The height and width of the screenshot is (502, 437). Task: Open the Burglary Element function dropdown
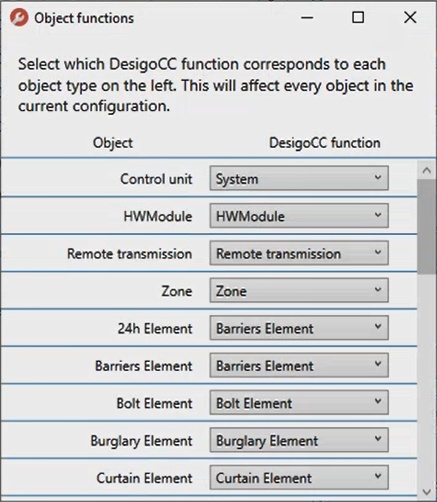[x=299, y=440]
